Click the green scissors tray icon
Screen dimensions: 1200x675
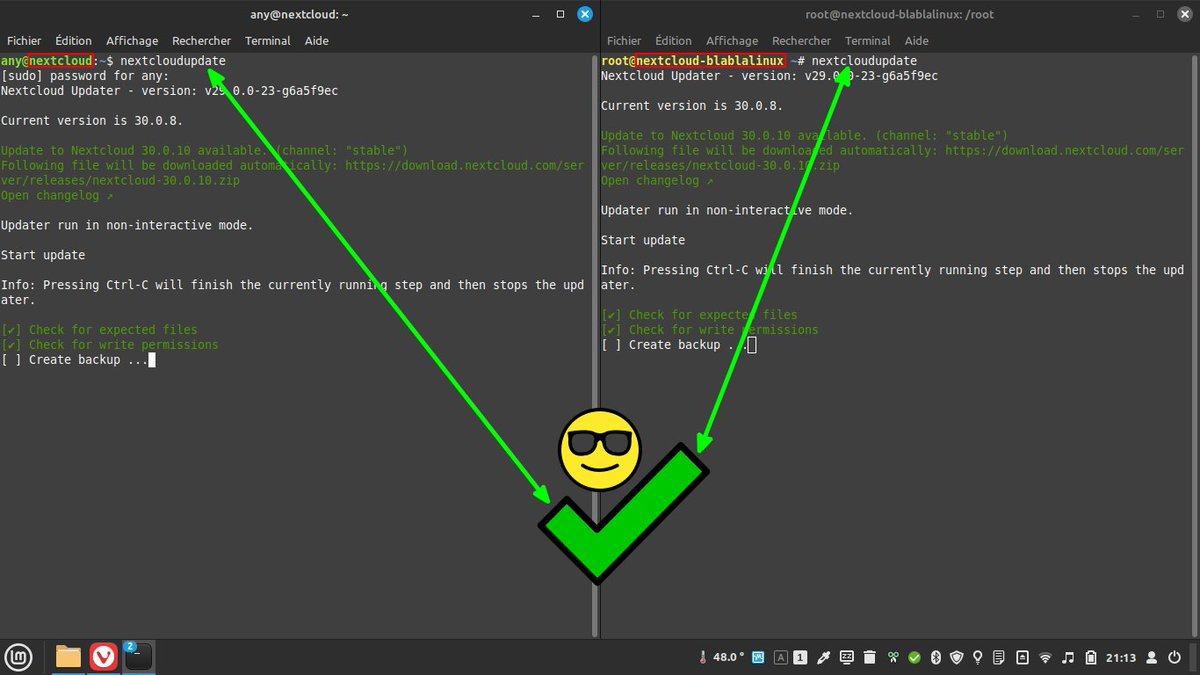point(893,658)
